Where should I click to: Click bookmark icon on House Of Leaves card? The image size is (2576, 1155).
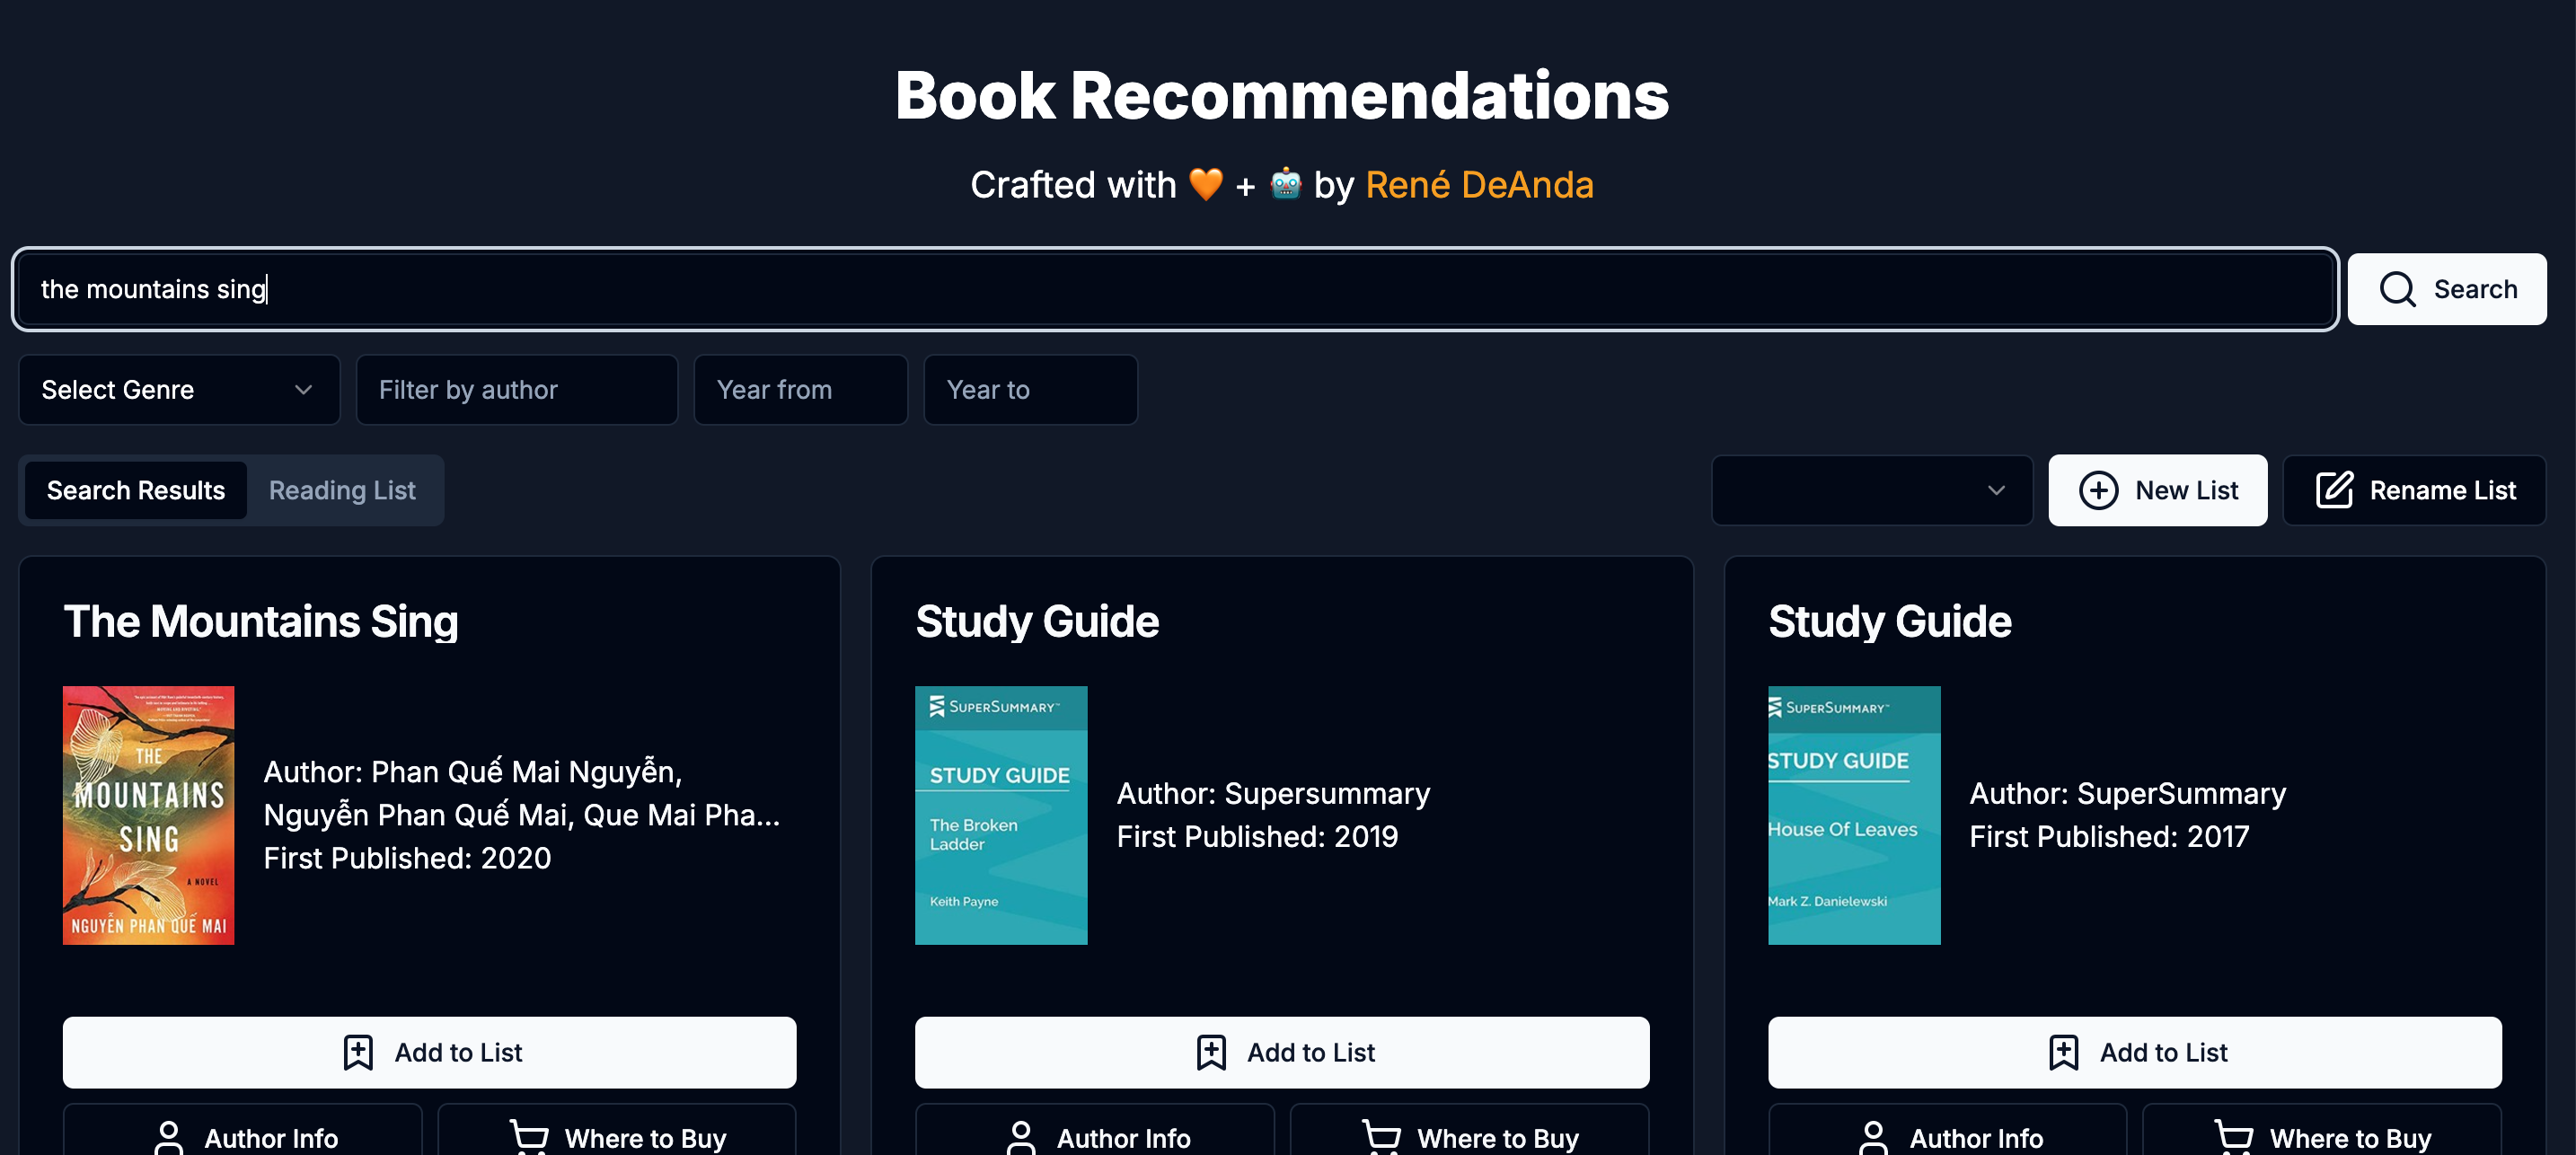point(2063,1052)
